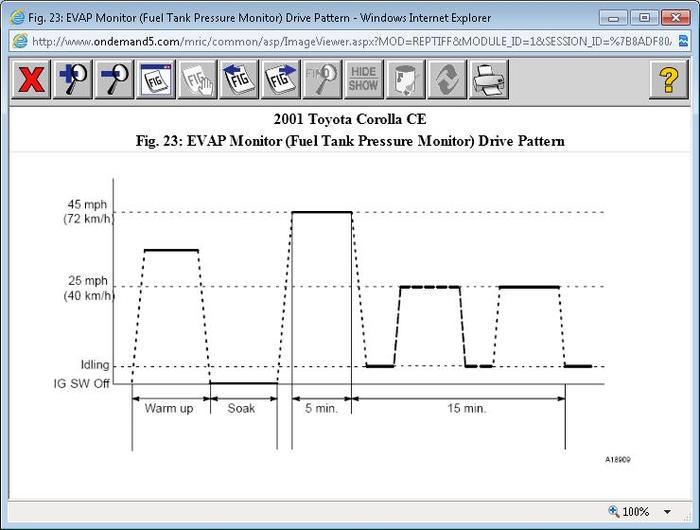Click the 'IG SW Off' axis label
The height and width of the screenshot is (530, 700).
(81, 384)
